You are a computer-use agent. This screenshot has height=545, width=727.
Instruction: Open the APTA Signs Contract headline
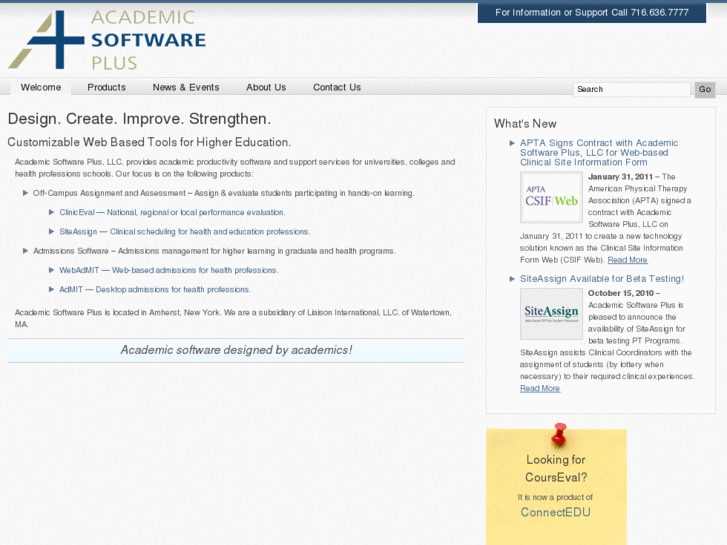coord(599,153)
